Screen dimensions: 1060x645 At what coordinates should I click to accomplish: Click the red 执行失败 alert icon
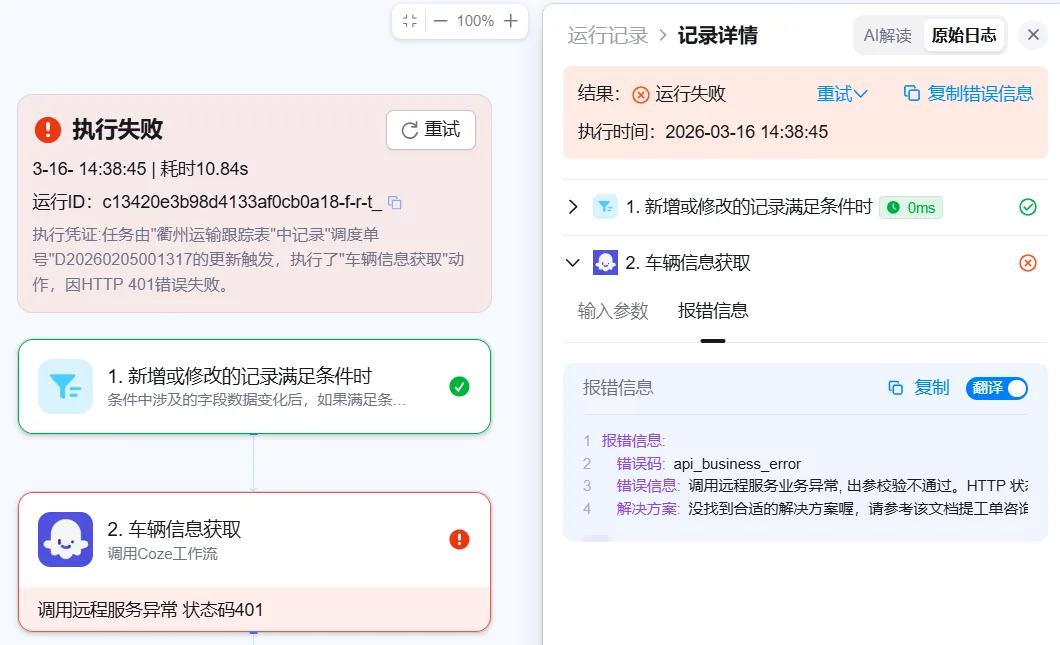(x=48, y=129)
